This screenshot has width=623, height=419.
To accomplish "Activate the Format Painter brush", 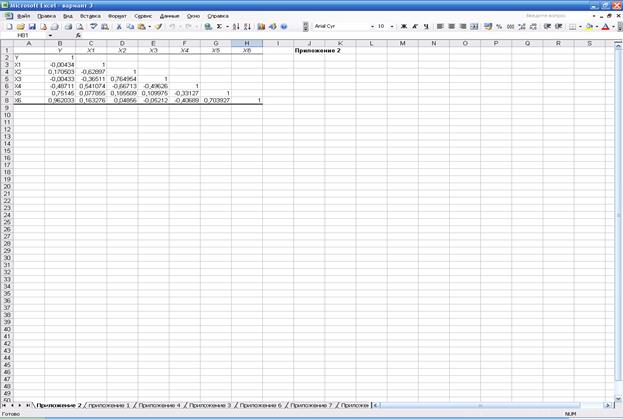I will [x=158, y=27].
